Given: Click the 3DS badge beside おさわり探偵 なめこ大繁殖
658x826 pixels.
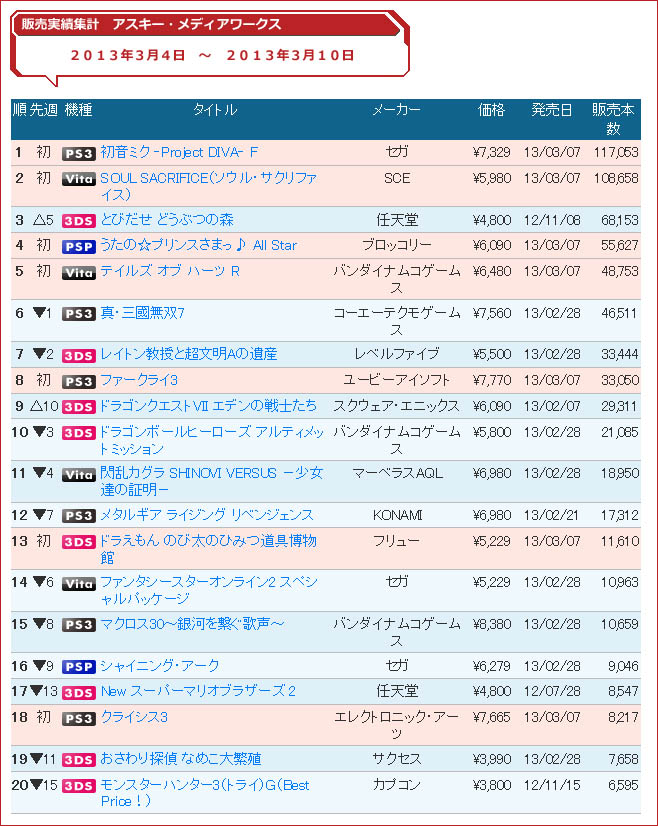Looking at the screenshot, I should coord(78,760).
